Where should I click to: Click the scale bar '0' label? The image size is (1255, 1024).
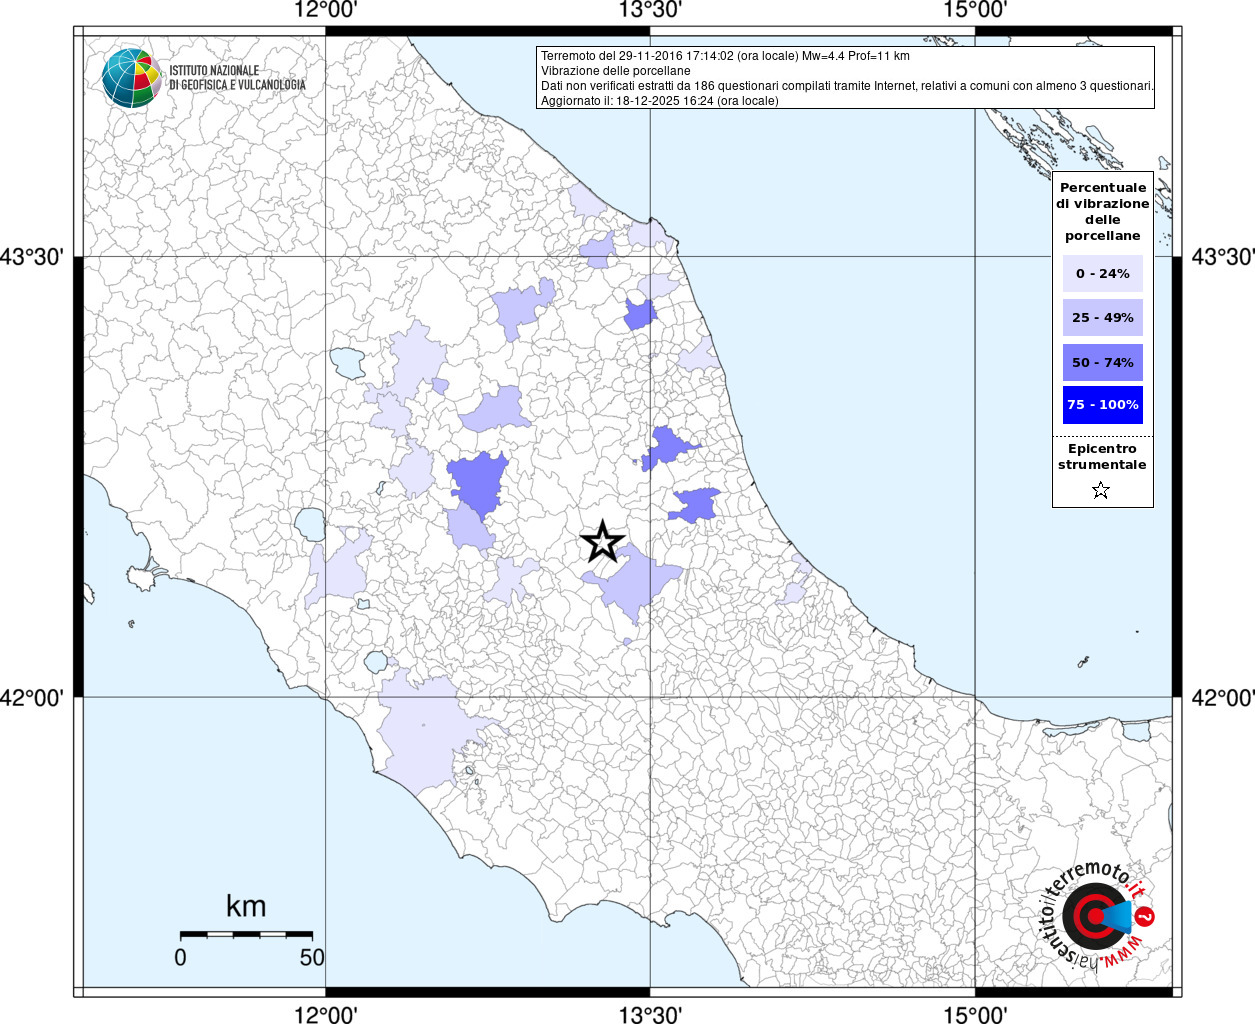(180, 957)
